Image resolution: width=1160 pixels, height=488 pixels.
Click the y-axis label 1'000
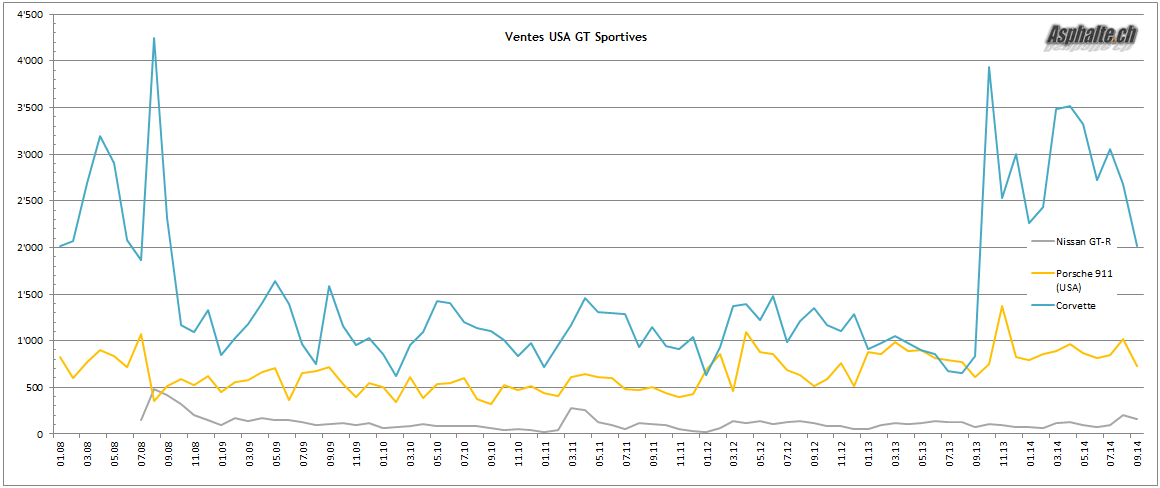(32, 341)
